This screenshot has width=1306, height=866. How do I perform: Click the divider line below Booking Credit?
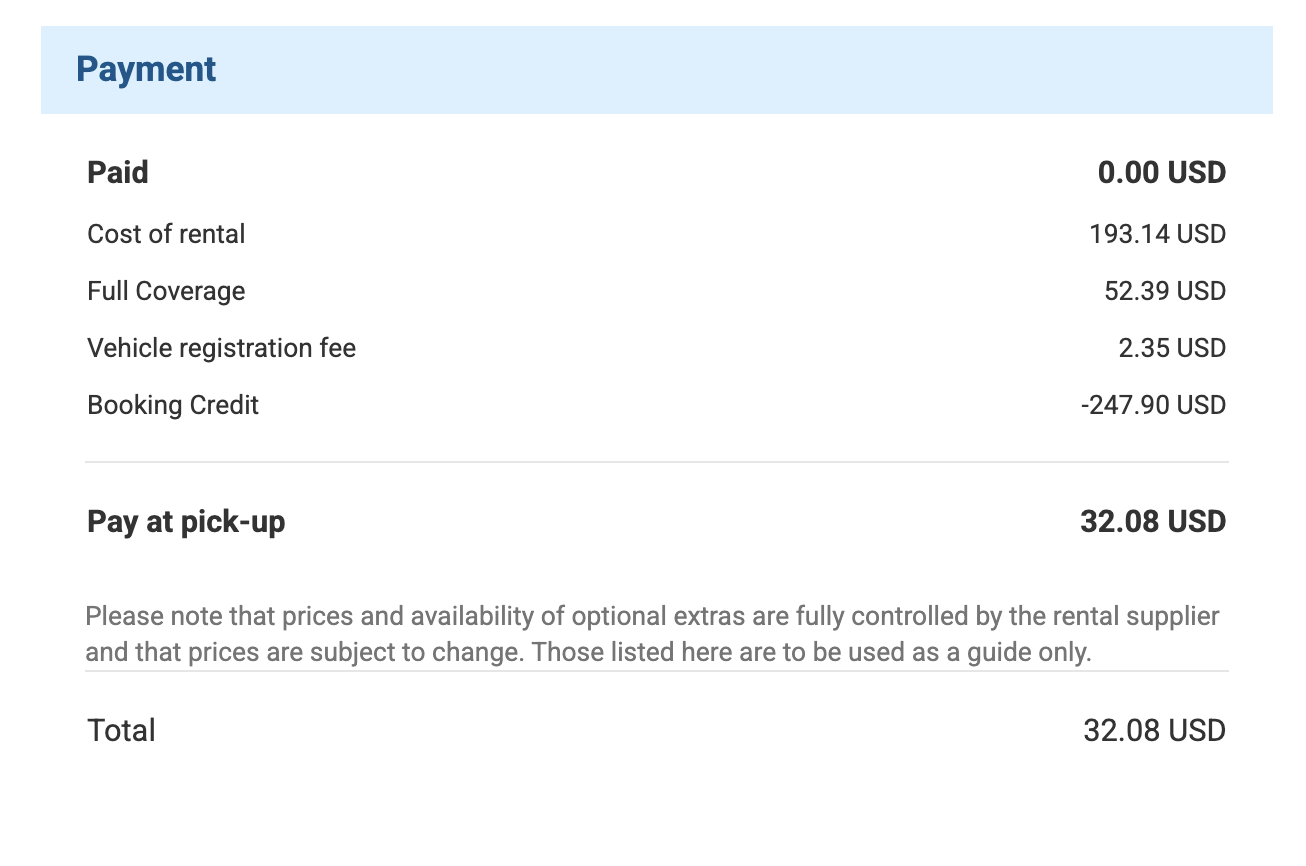(656, 462)
